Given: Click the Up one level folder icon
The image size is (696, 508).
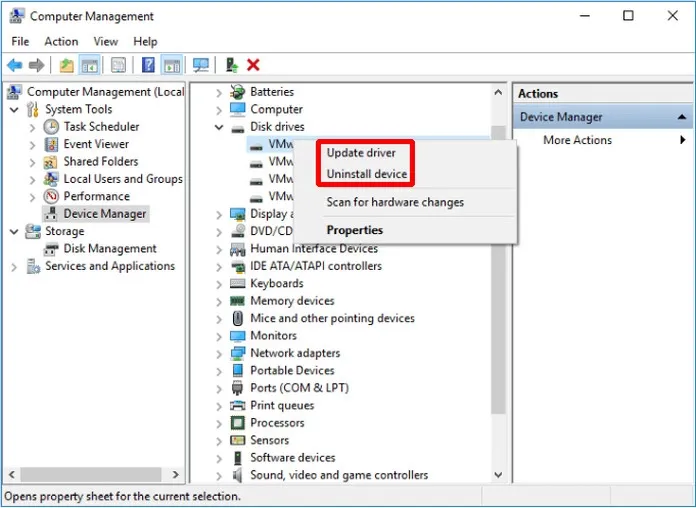Looking at the screenshot, I should tap(67, 66).
